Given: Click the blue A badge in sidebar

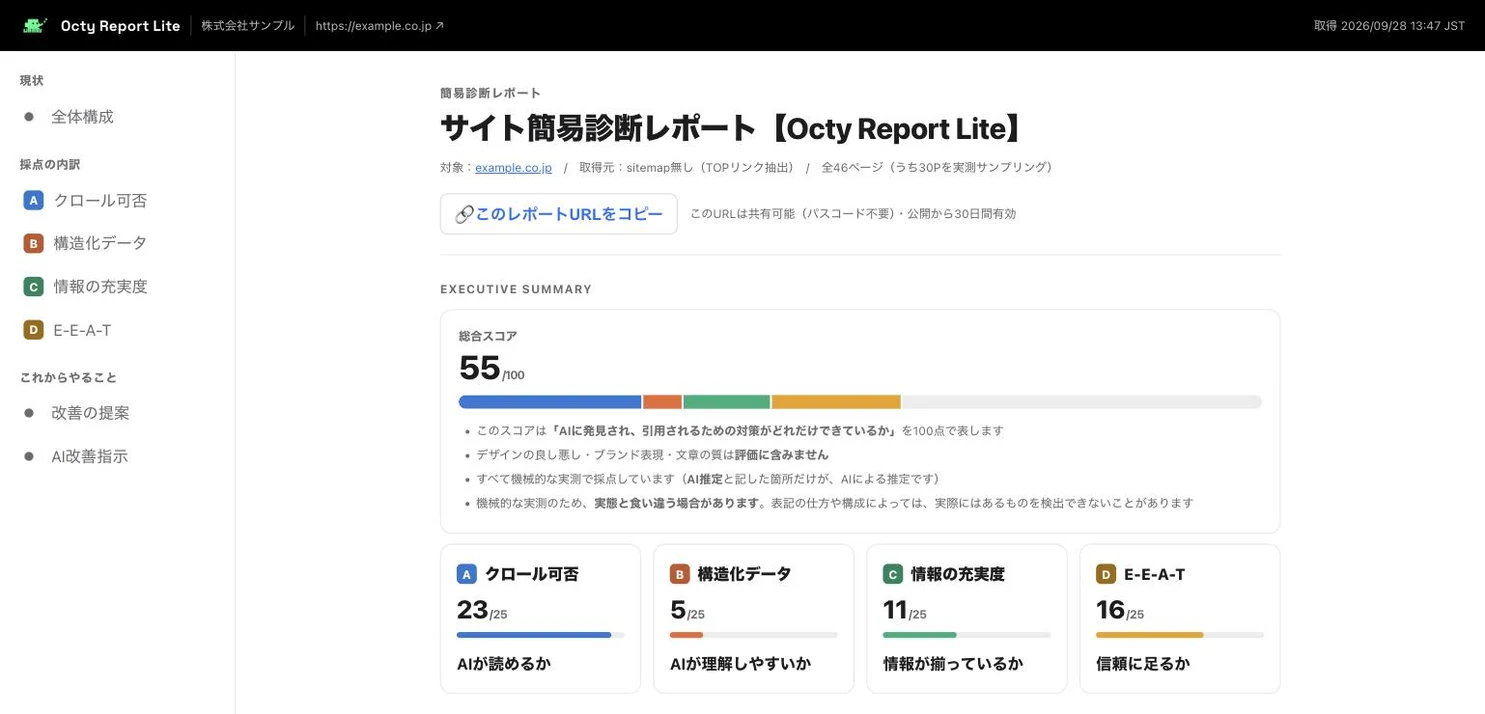Looking at the screenshot, I should (x=33, y=200).
